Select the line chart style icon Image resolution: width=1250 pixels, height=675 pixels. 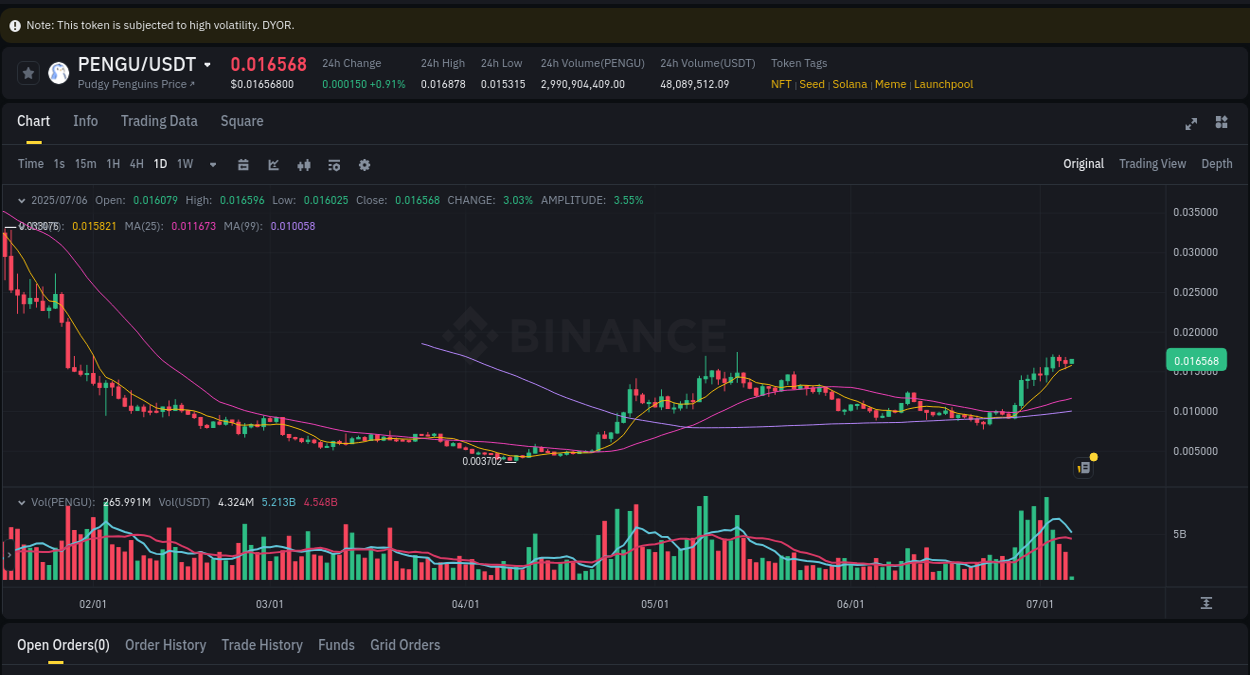[273, 164]
